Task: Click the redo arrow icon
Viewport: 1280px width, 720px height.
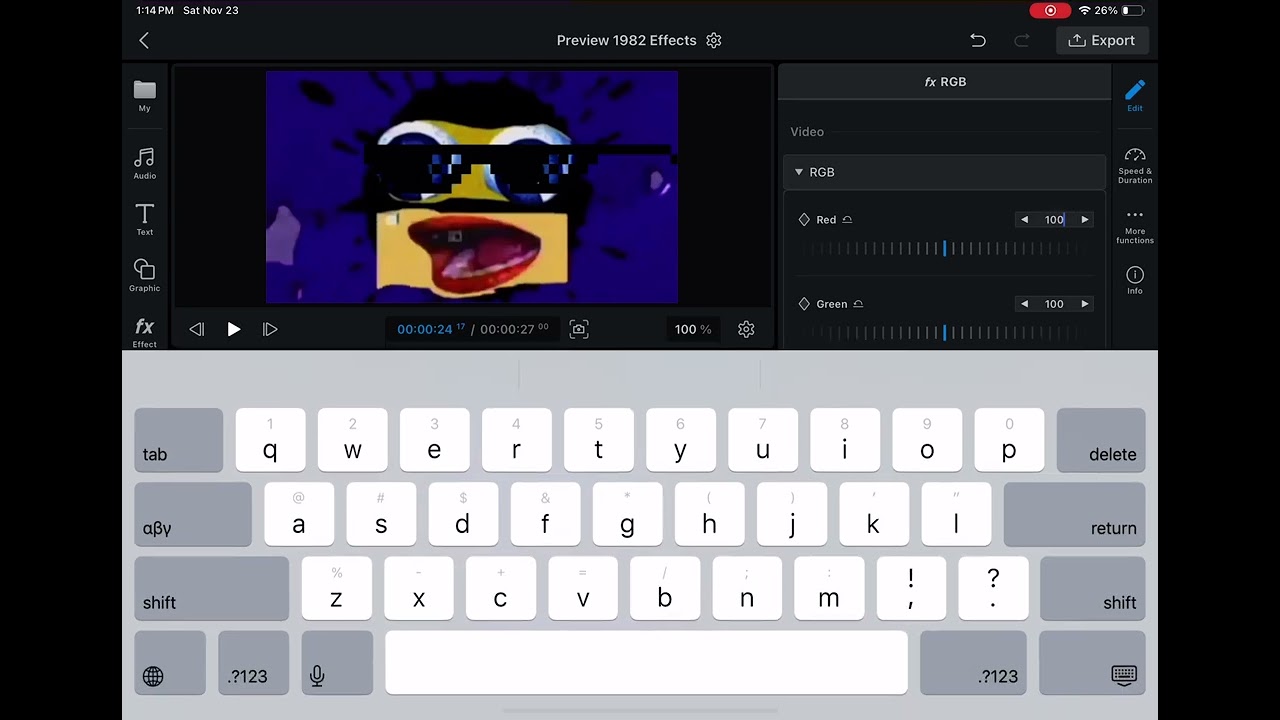Action: [x=1022, y=40]
